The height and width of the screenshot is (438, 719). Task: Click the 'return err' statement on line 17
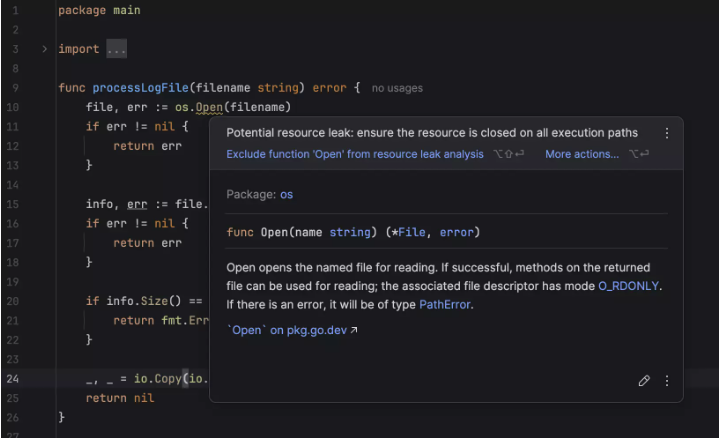click(148, 243)
